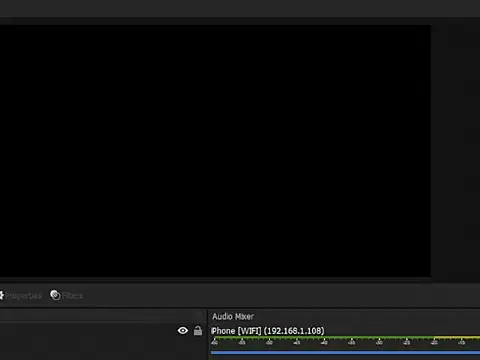Click the black preview canvas
Image resolution: width=480 pixels, height=360 pixels.
coord(215,151)
